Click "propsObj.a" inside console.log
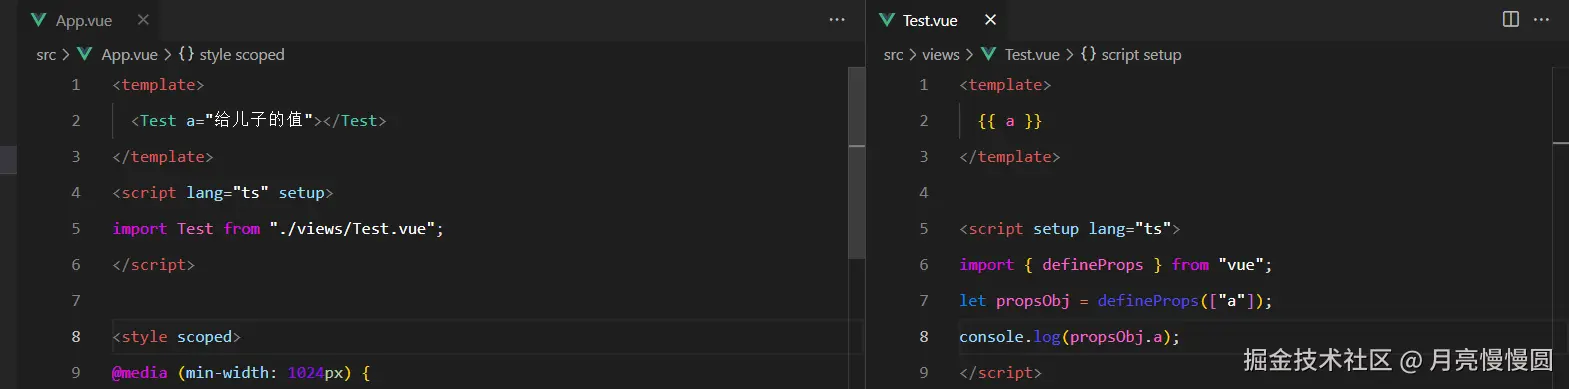This screenshot has width=1569, height=389. [1116, 337]
